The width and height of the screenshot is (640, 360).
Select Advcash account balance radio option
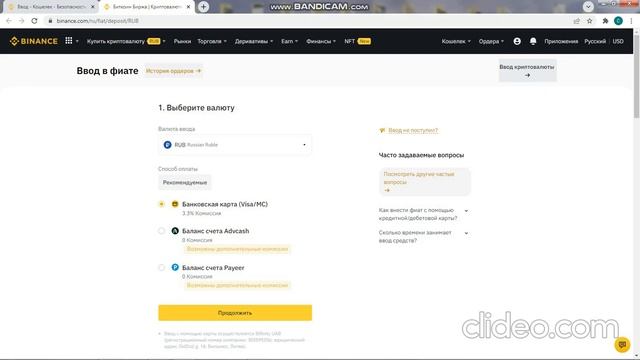(162, 231)
